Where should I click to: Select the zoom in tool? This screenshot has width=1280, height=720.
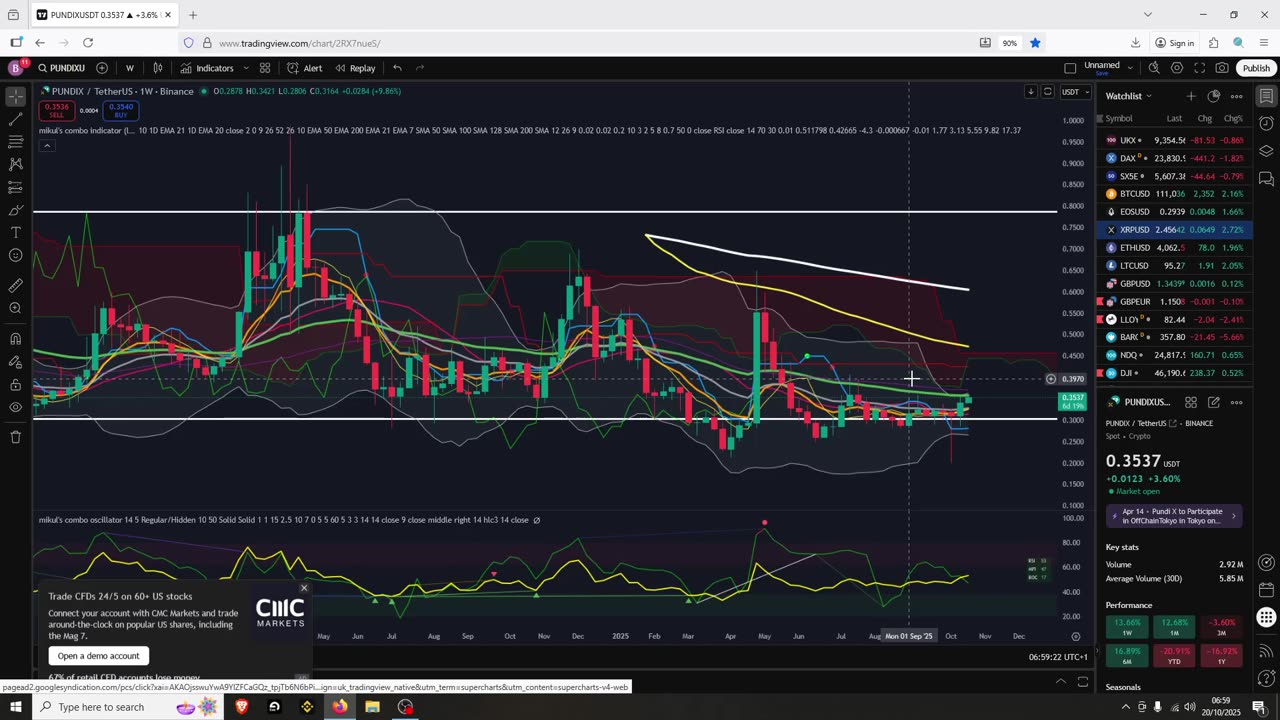(x=15, y=309)
